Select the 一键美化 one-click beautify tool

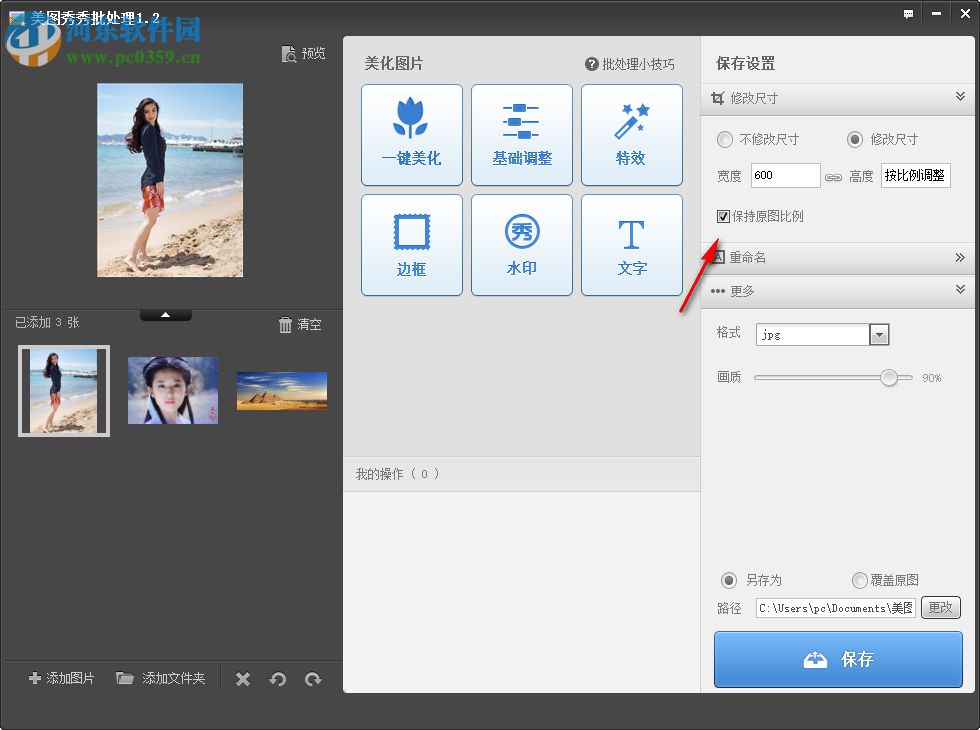[411, 134]
